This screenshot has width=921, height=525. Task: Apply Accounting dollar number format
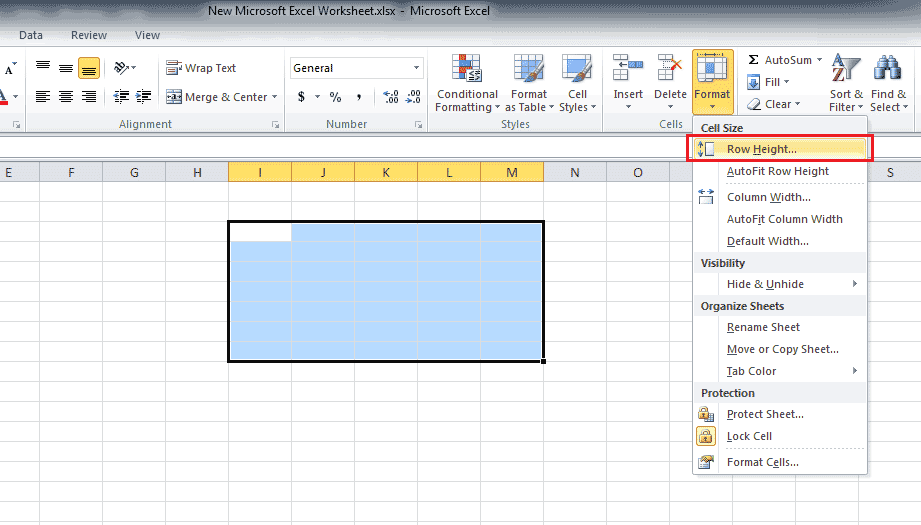click(x=301, y=97)
